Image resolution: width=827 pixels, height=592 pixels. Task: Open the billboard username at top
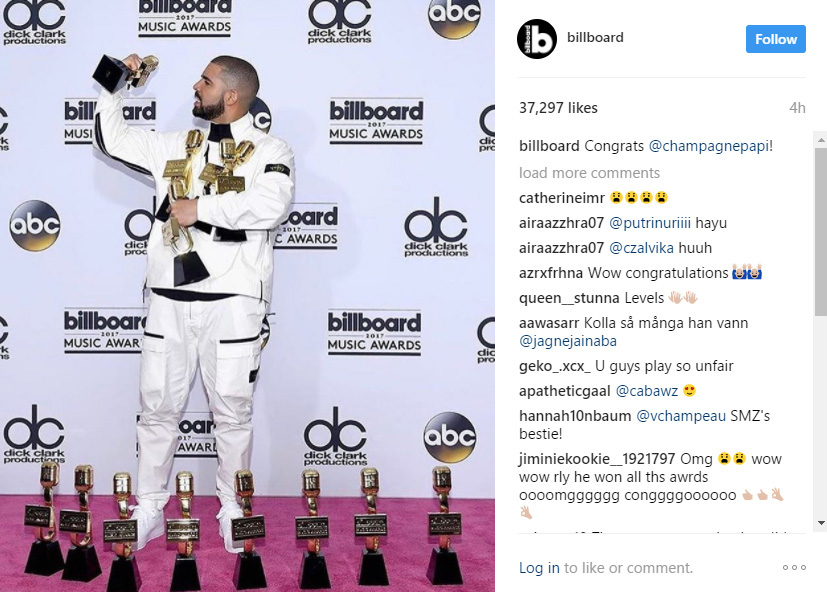(595, 37)
